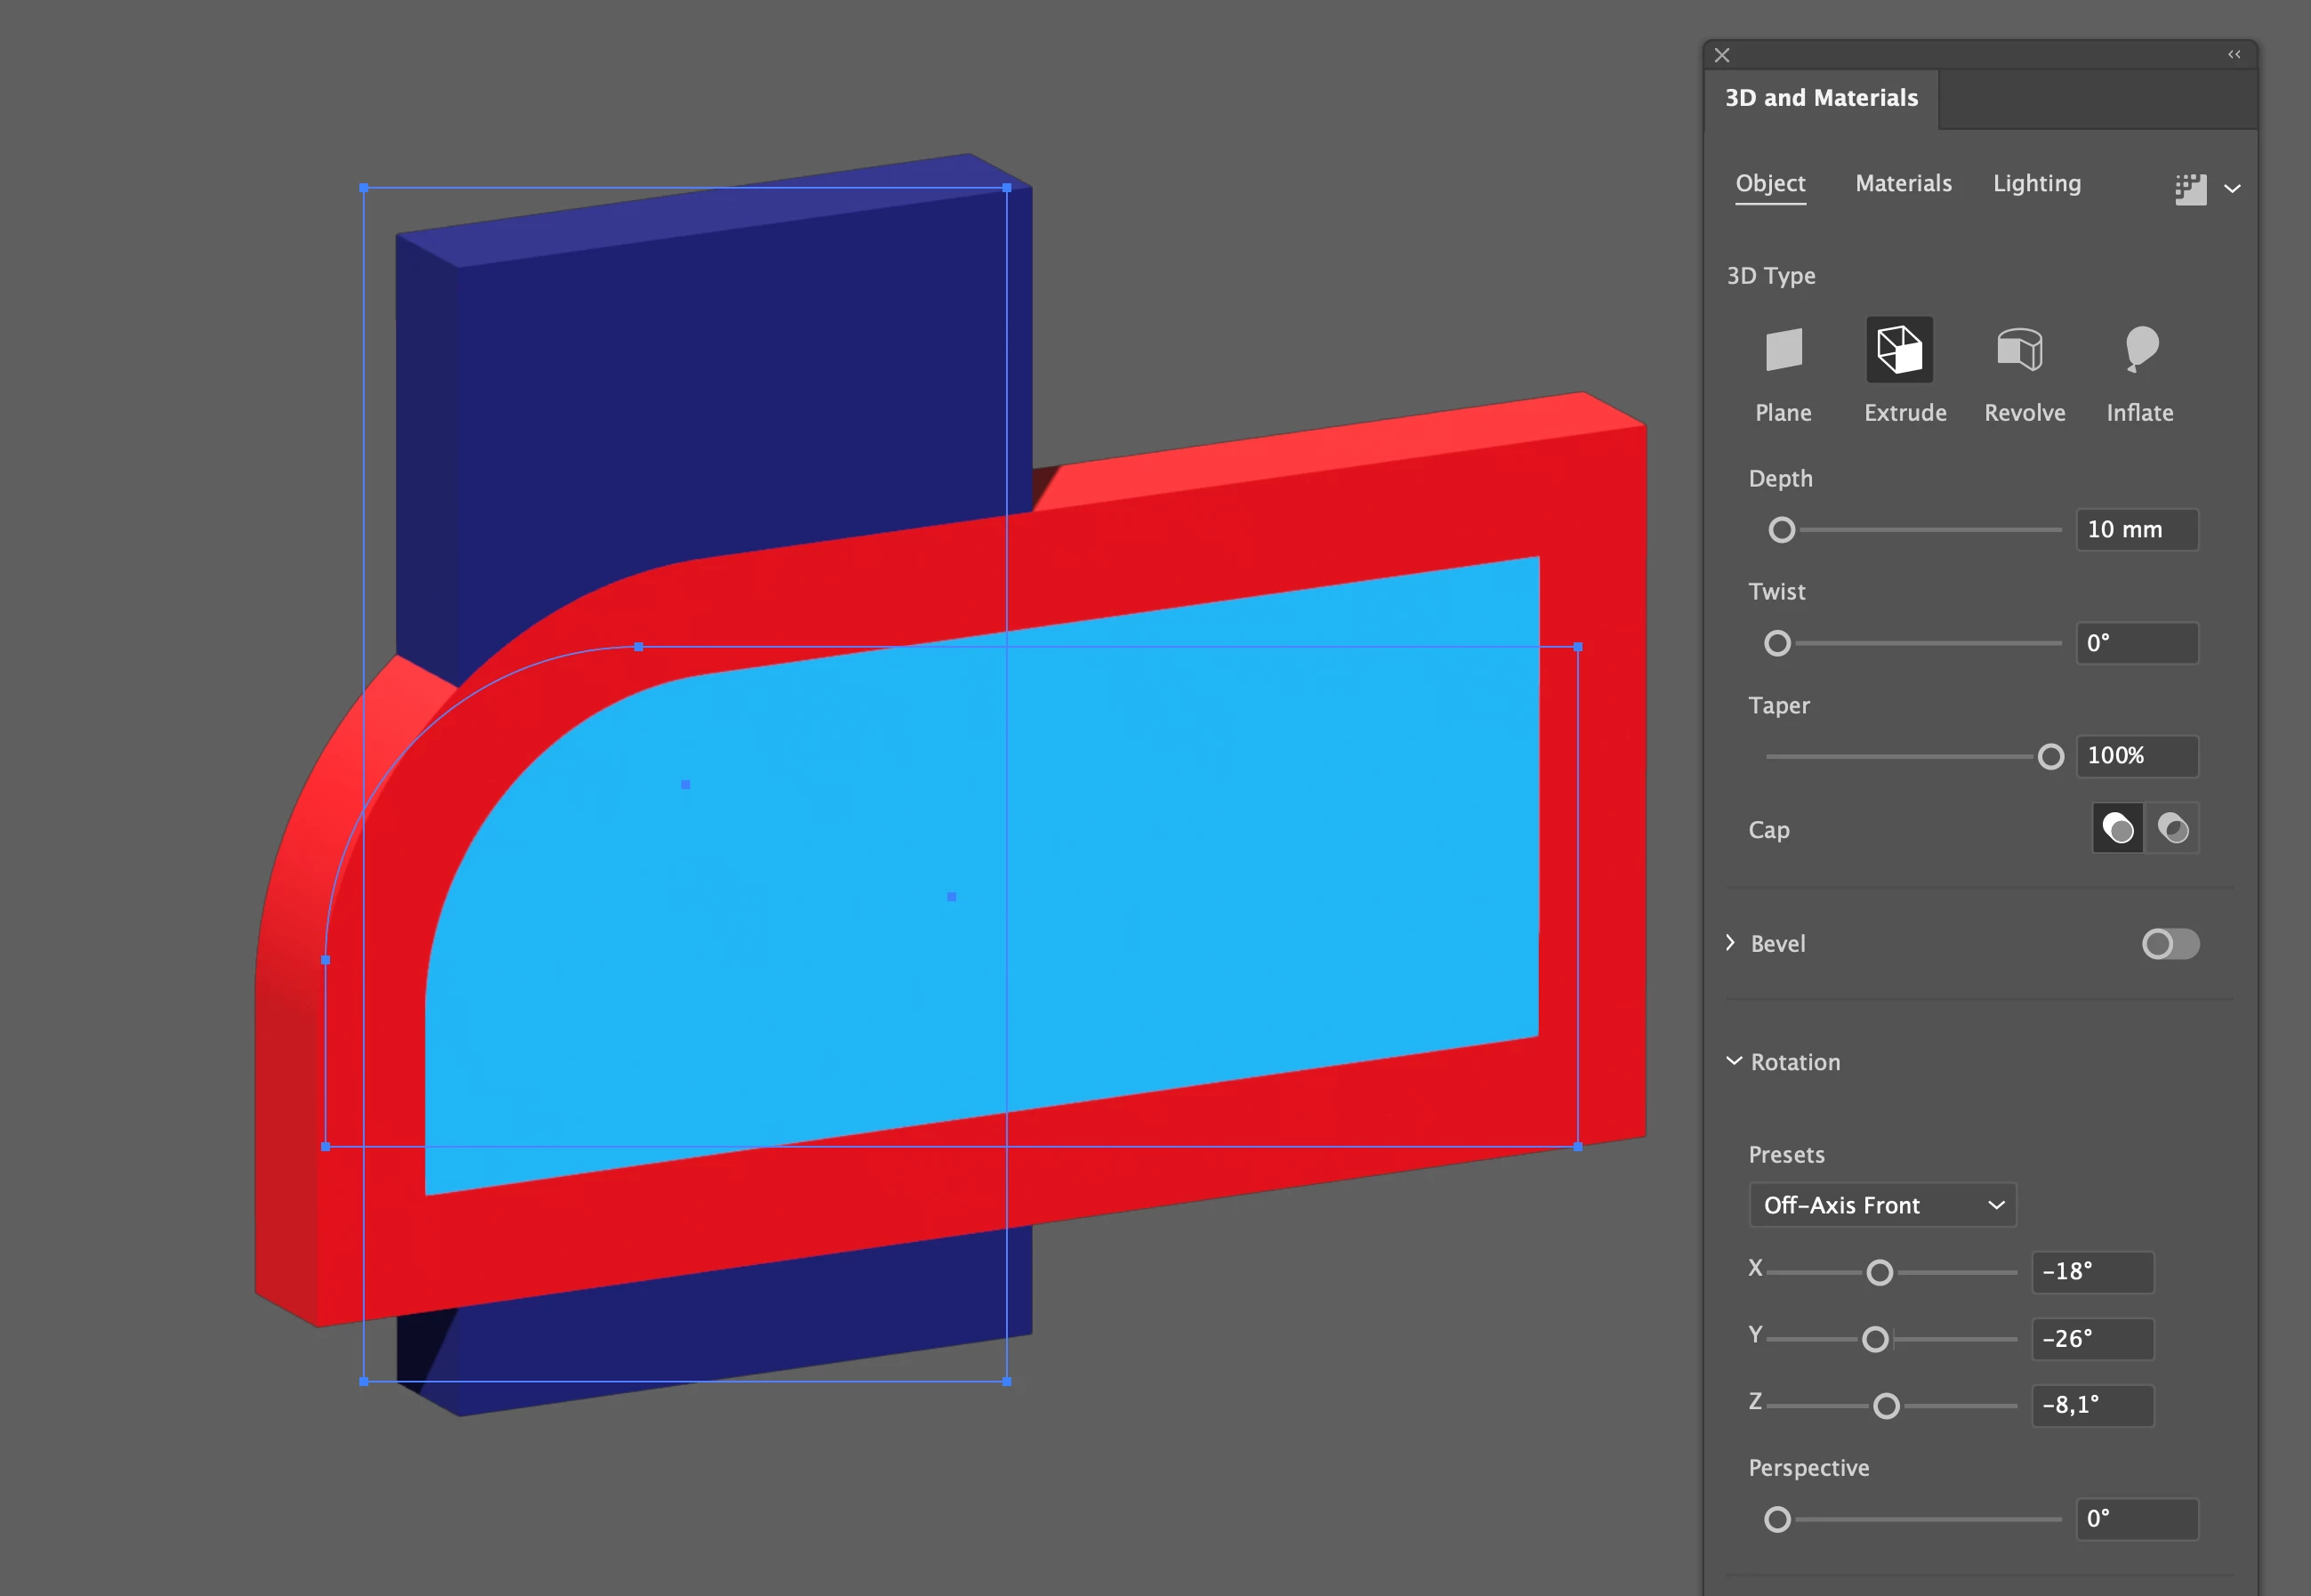Select the Plane 3D type icon

point(1783,351)
